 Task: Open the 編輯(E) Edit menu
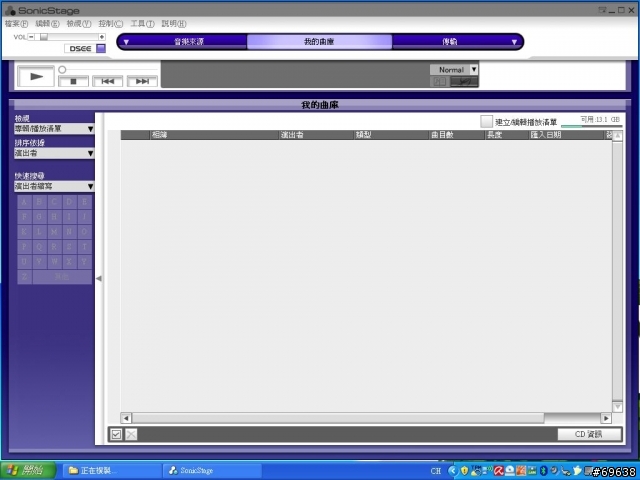point(47,24)
